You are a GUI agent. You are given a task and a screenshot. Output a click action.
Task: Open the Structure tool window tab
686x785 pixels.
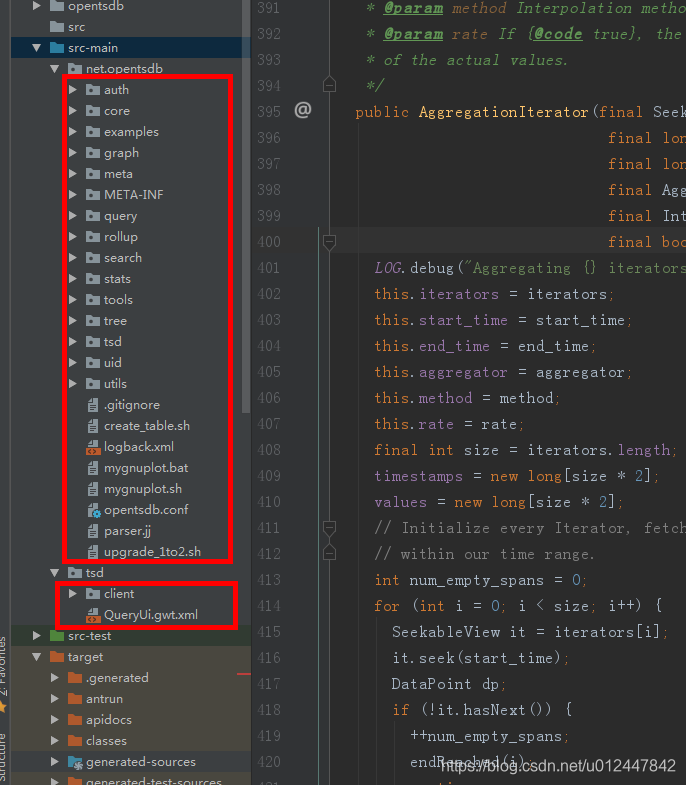click(x=3, y=756)
